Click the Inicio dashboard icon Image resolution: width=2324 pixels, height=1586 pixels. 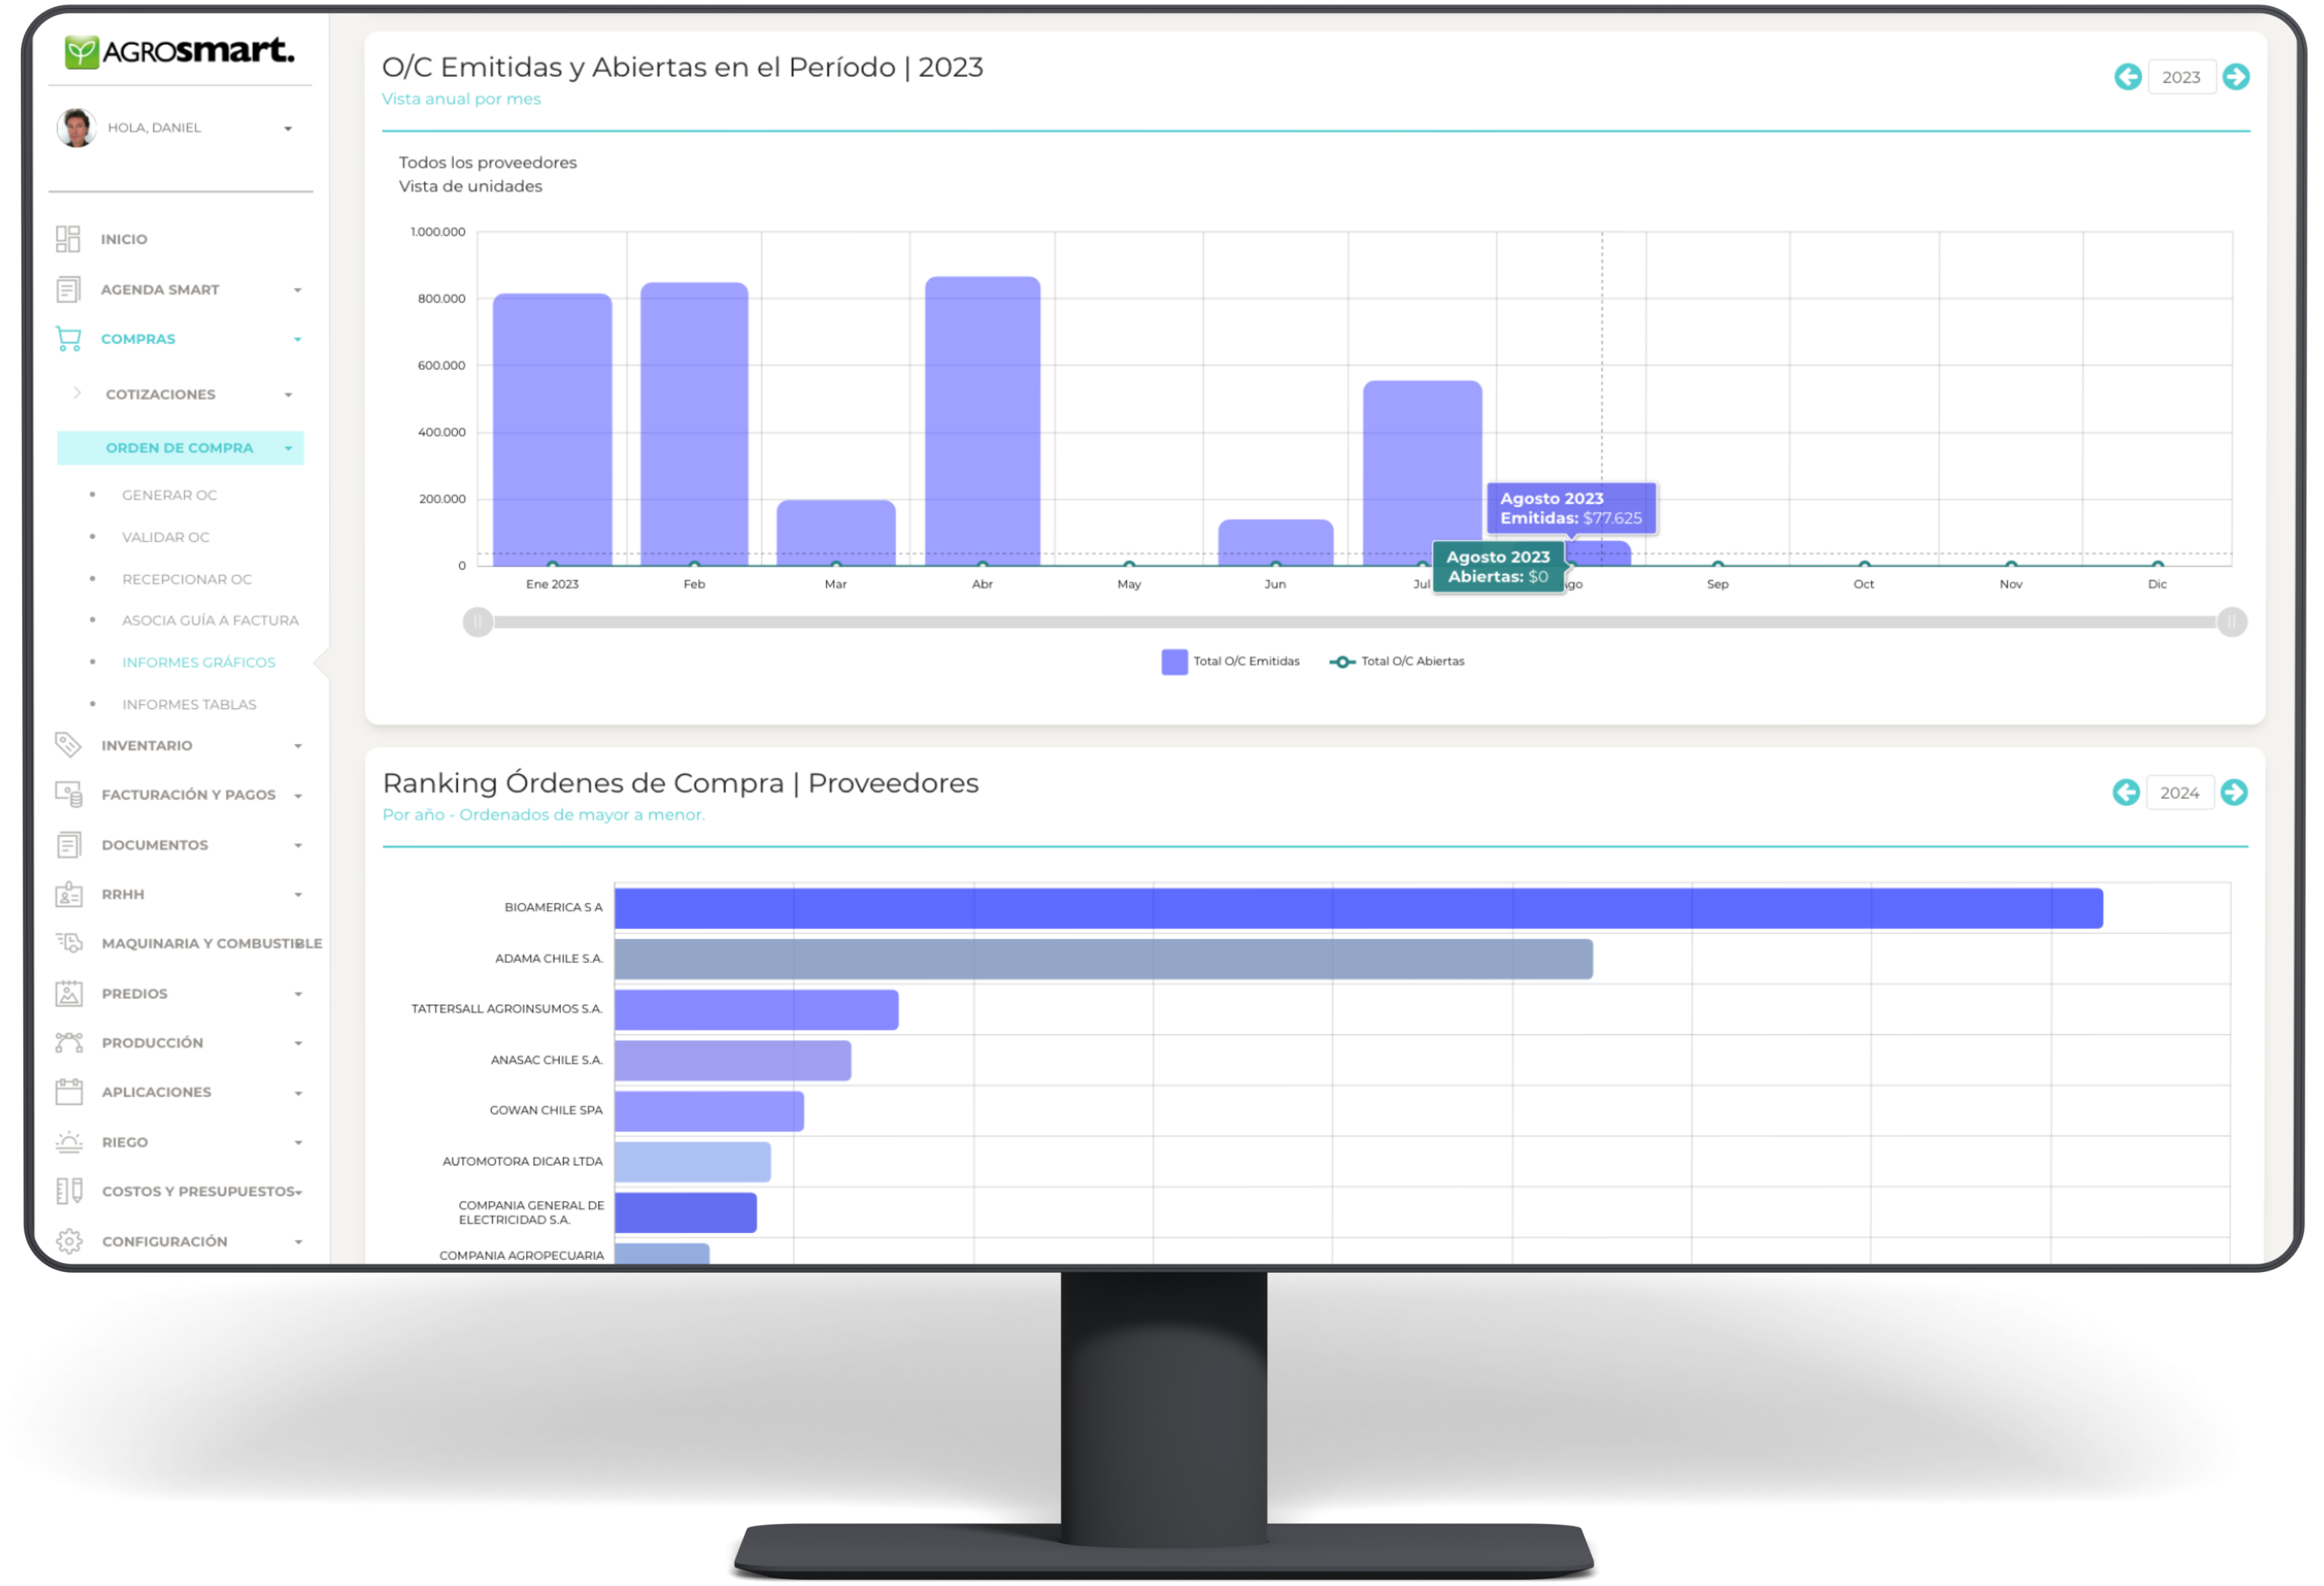(x=68, y=239)
